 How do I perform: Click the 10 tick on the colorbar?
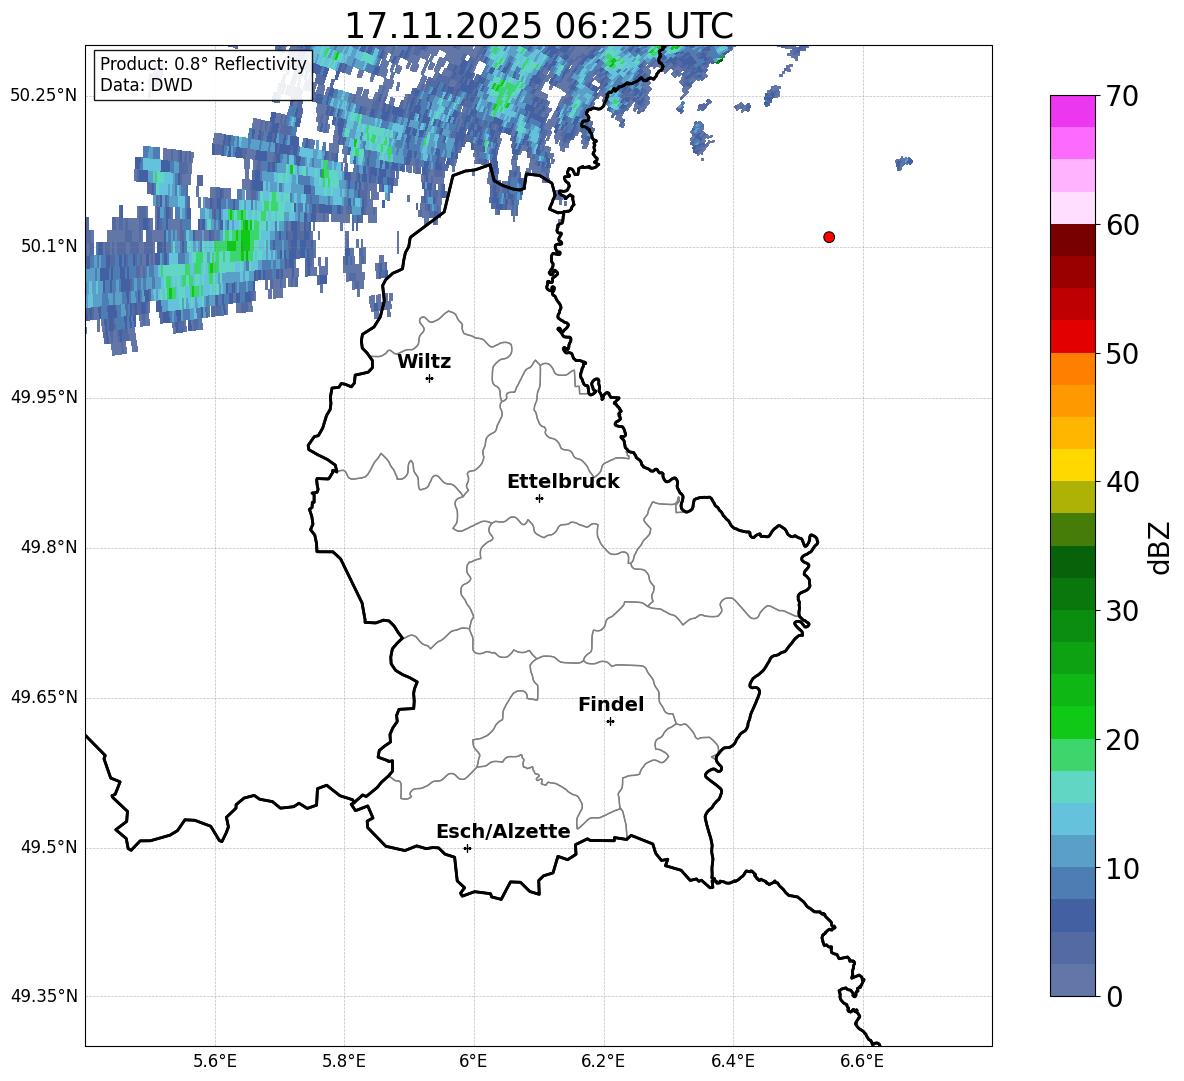click(x=1122, y=868)
